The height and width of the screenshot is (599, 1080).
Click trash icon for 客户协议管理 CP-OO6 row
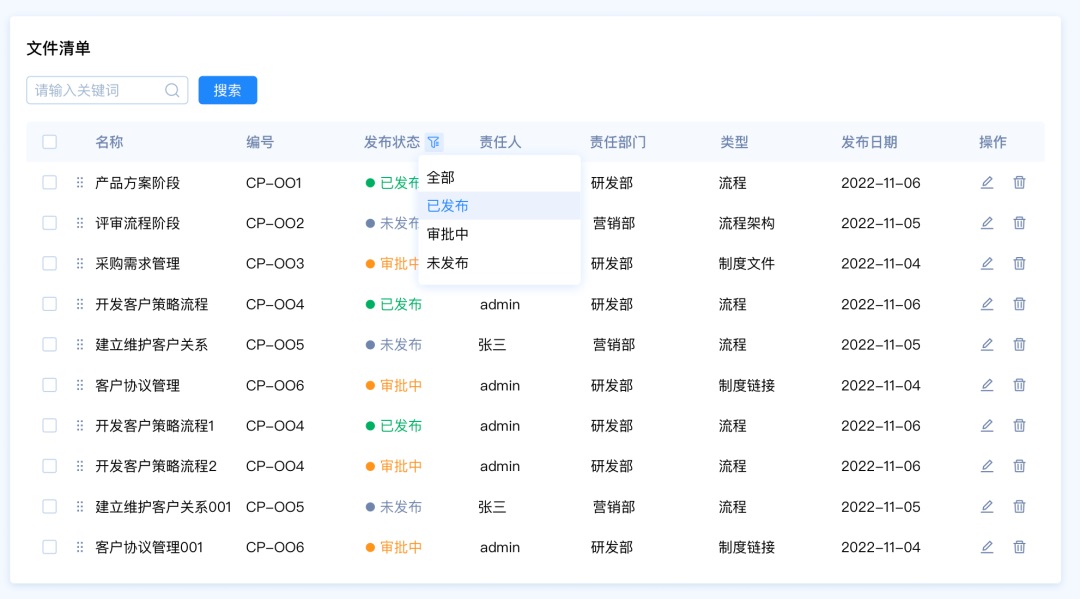tap(1019, 385)
